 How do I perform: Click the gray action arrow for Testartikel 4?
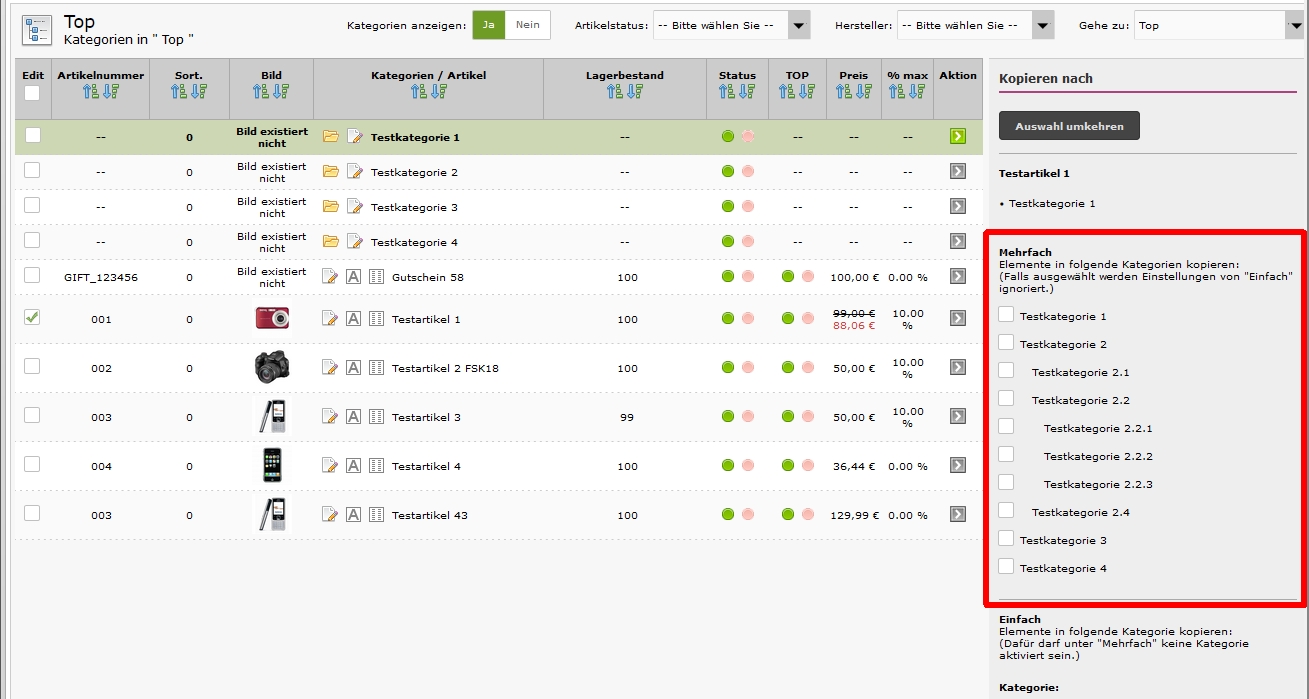coord(958,466)
